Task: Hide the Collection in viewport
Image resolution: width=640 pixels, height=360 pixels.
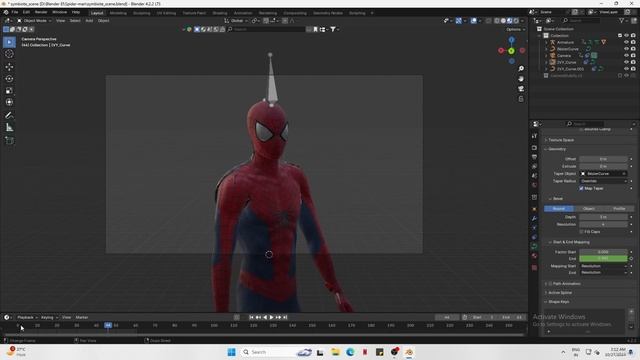Action: (x=627, y=36)
